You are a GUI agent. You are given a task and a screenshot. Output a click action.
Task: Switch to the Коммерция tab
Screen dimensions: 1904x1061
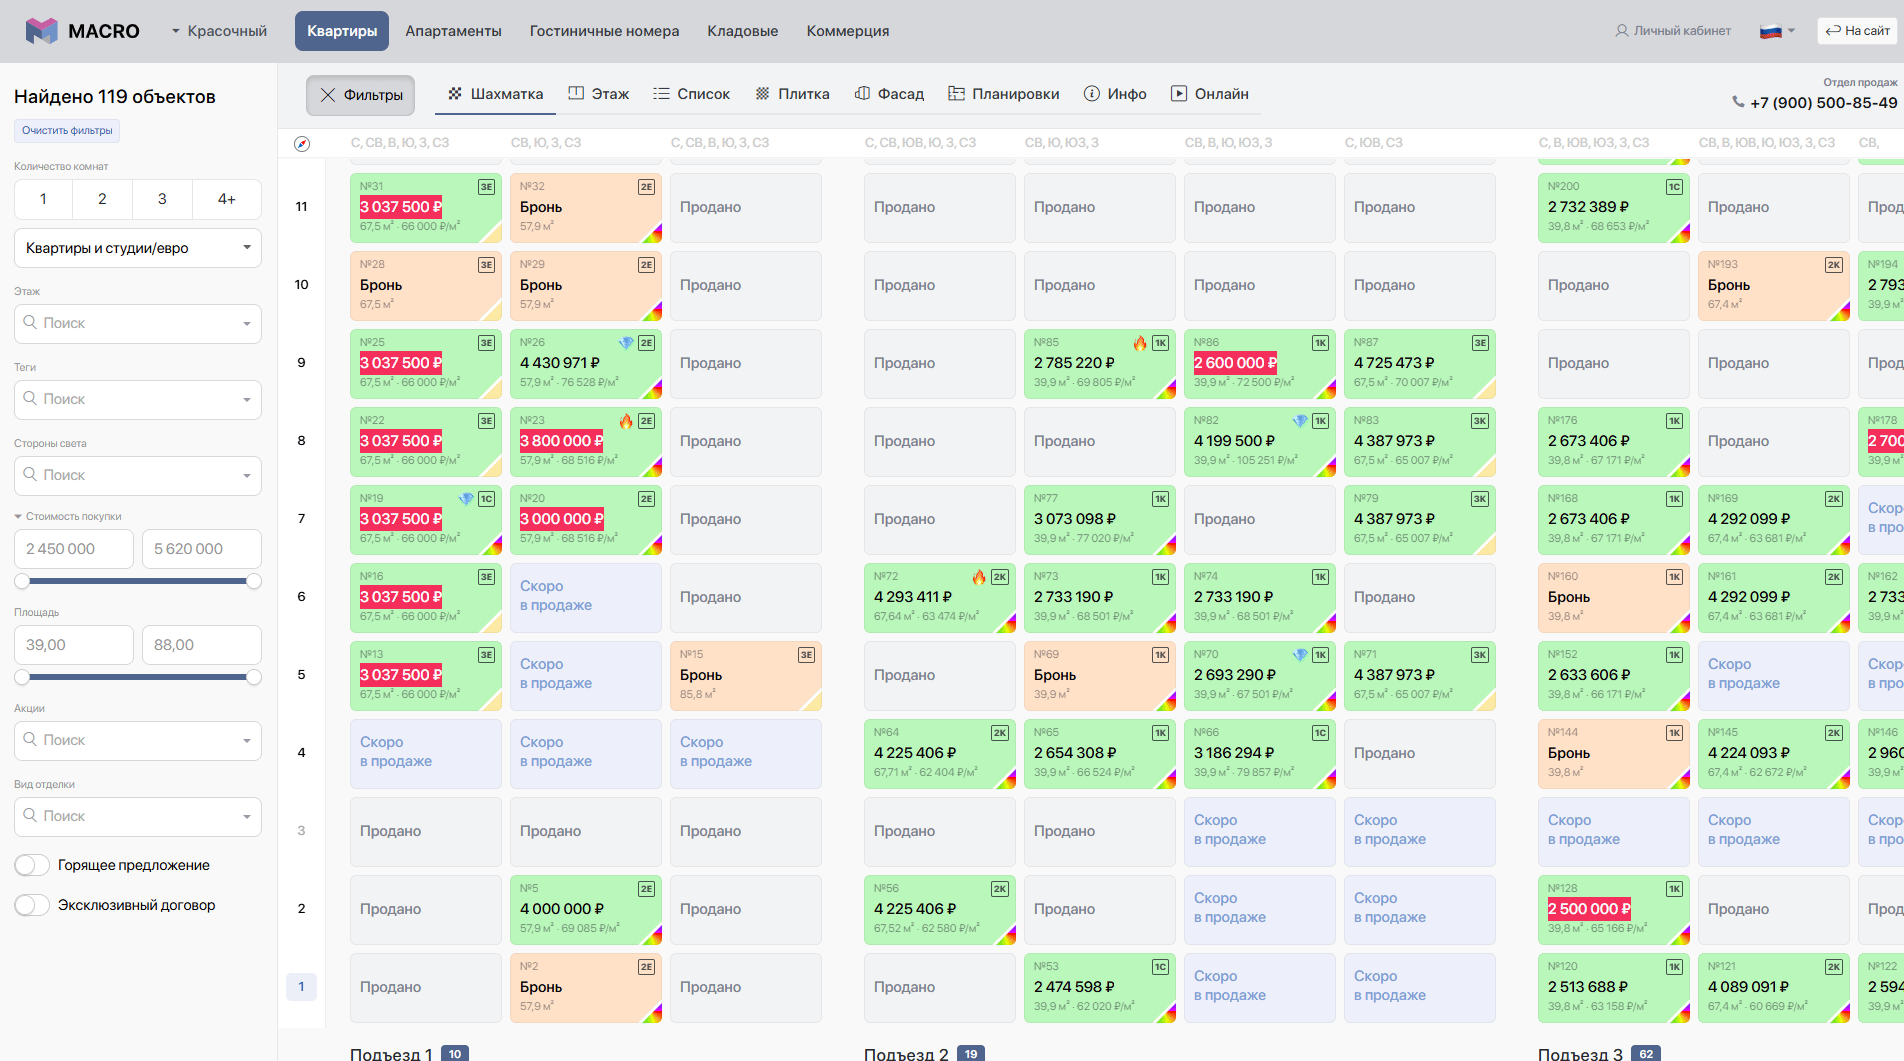pos(848,31)
